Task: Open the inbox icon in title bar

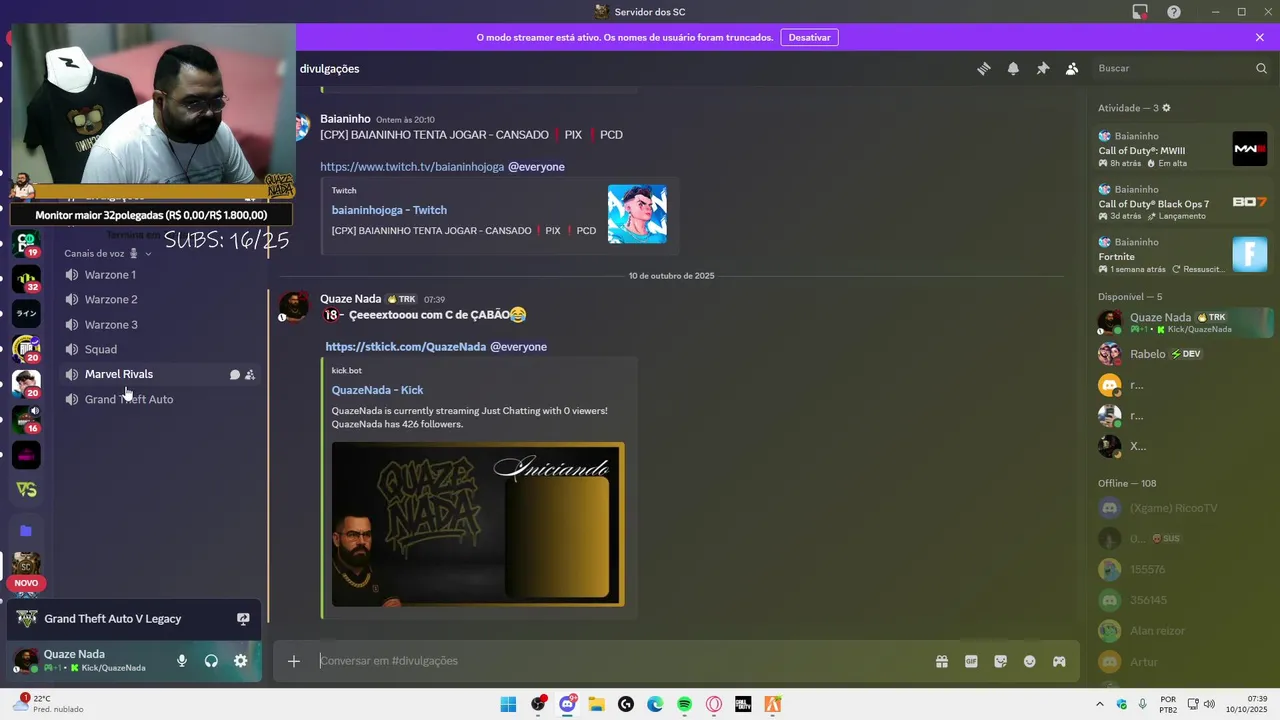Action: 1140,12
